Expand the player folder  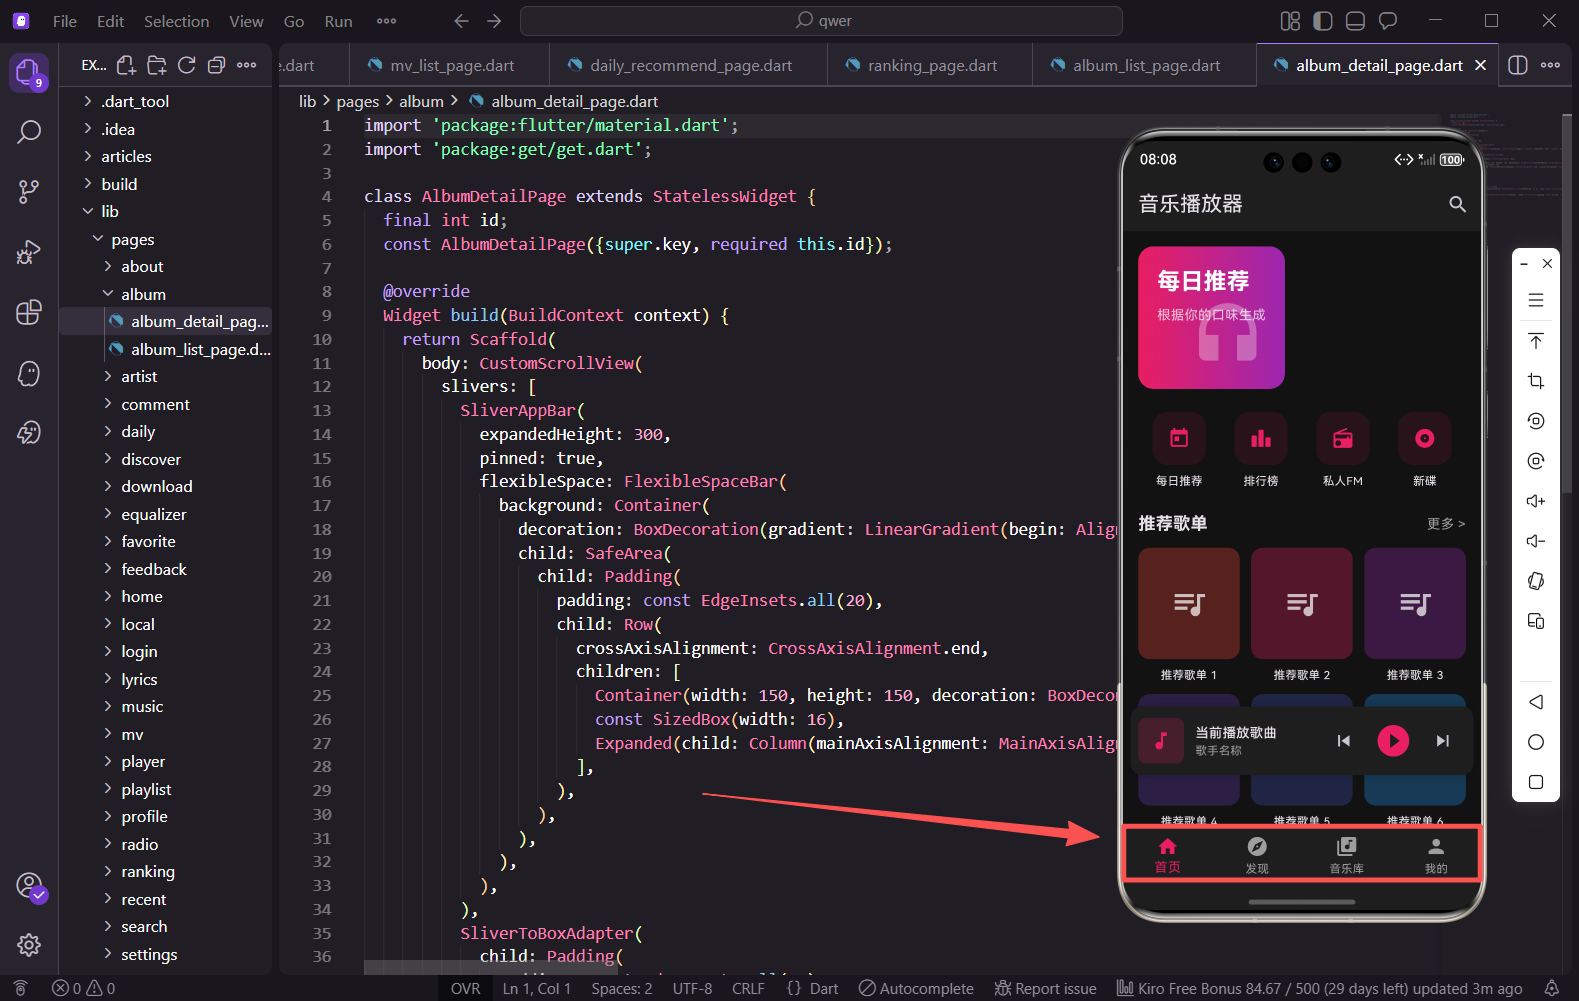[x=165, y=761]
